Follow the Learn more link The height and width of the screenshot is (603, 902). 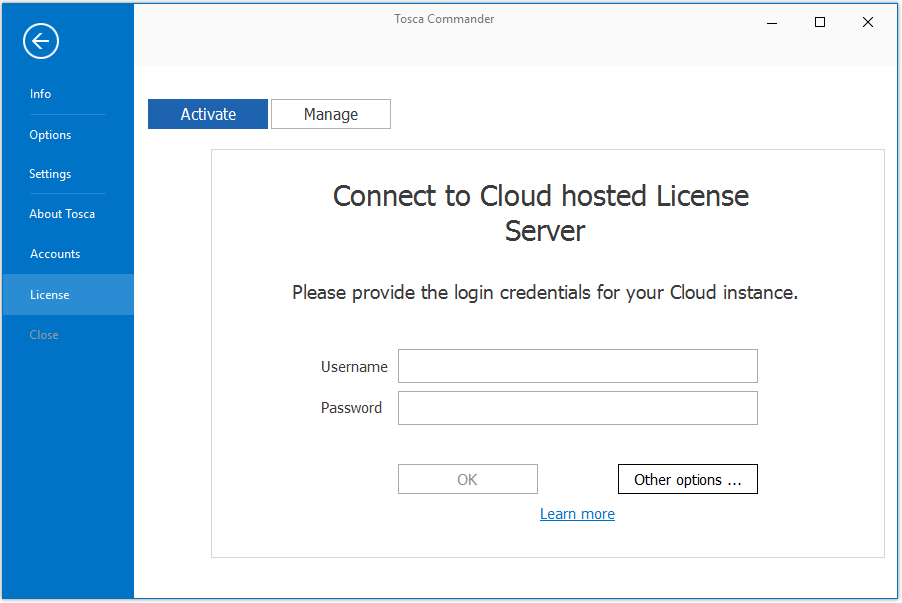(577, 514)
